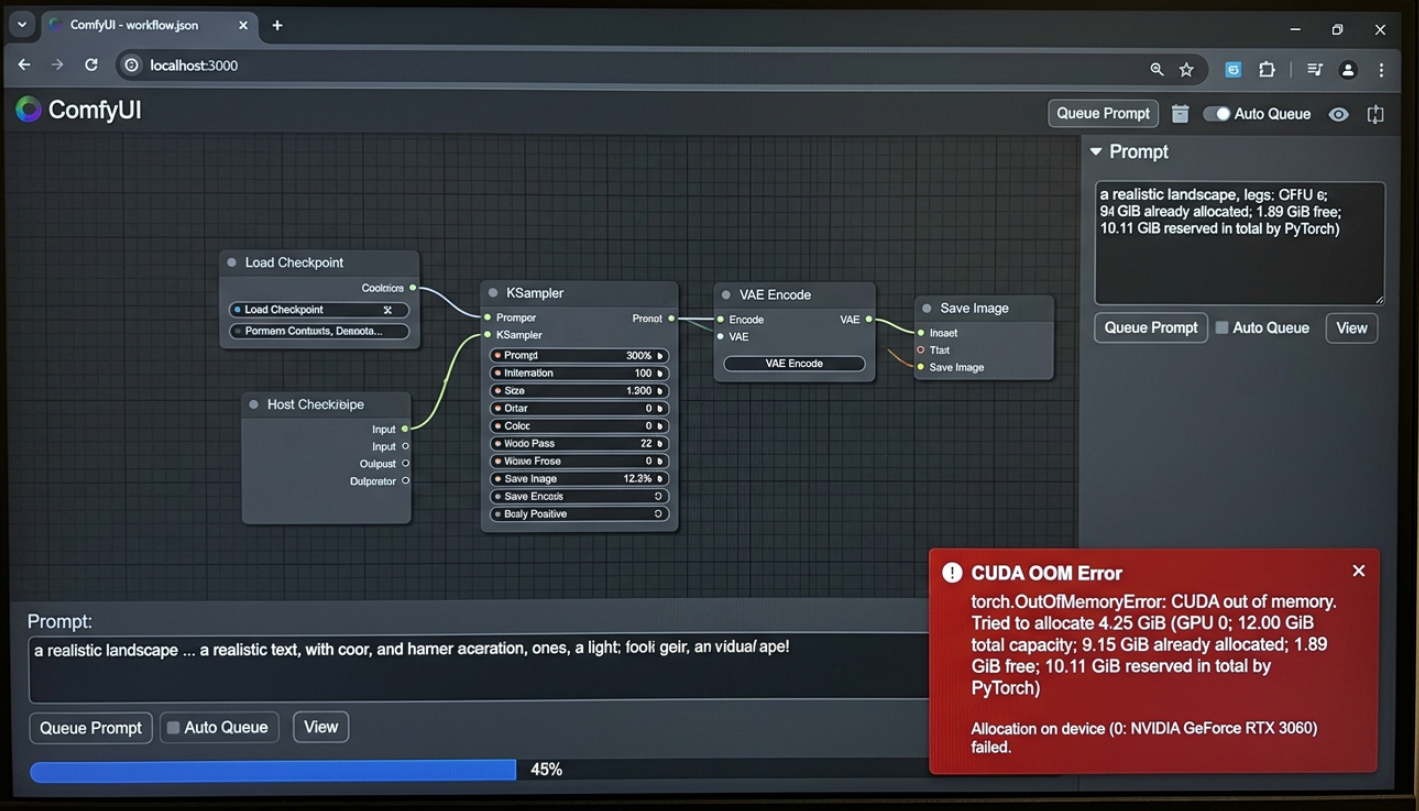Open the queue history trash icon beside top Queue Prompt
This screenshot has width=1419, height=811.
tap(1180, 114)
